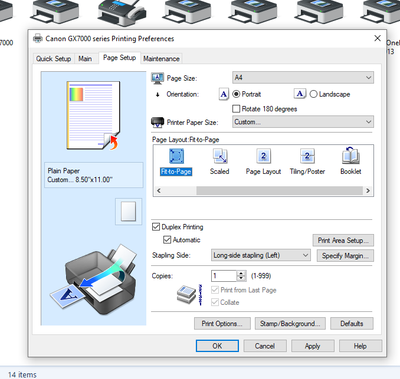Screen dimensions: 400x379
Task: Click the page layout list right scroll arrow
Action: coord(368,191)
